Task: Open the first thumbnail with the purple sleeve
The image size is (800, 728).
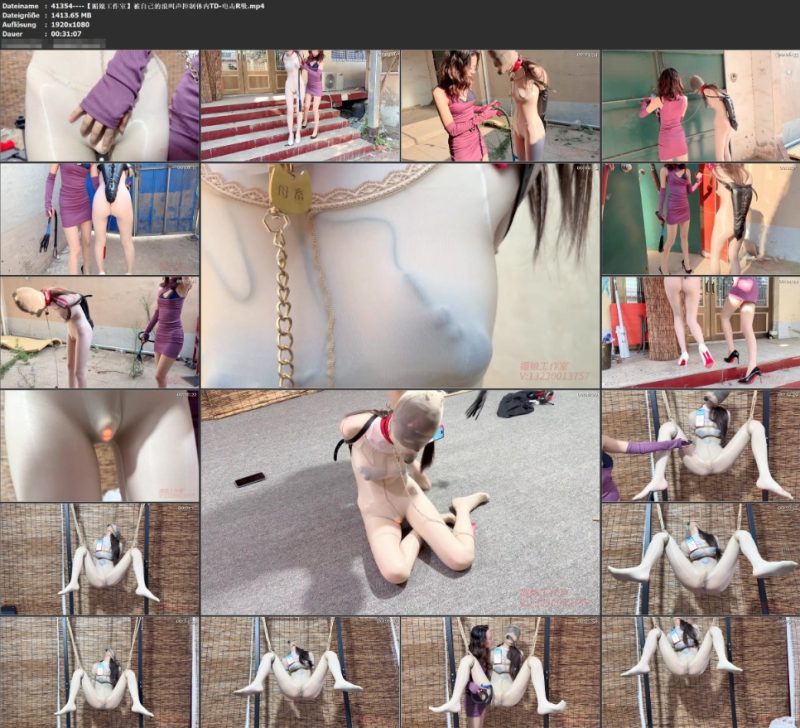Action: (x=99, y=105)
